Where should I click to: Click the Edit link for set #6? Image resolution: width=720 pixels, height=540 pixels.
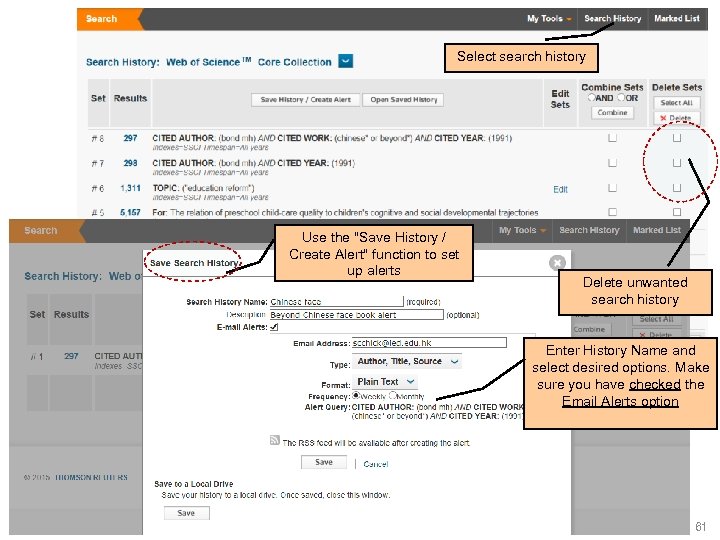coord(560,189)
